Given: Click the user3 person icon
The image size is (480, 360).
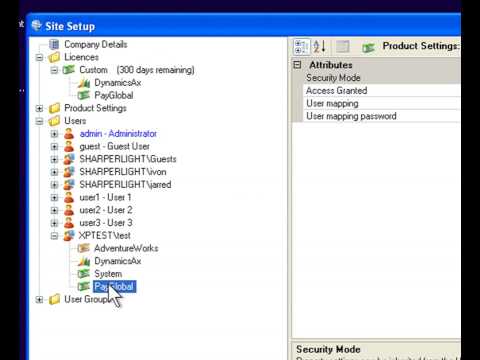Looking at the screenshot, I should 69,223.
